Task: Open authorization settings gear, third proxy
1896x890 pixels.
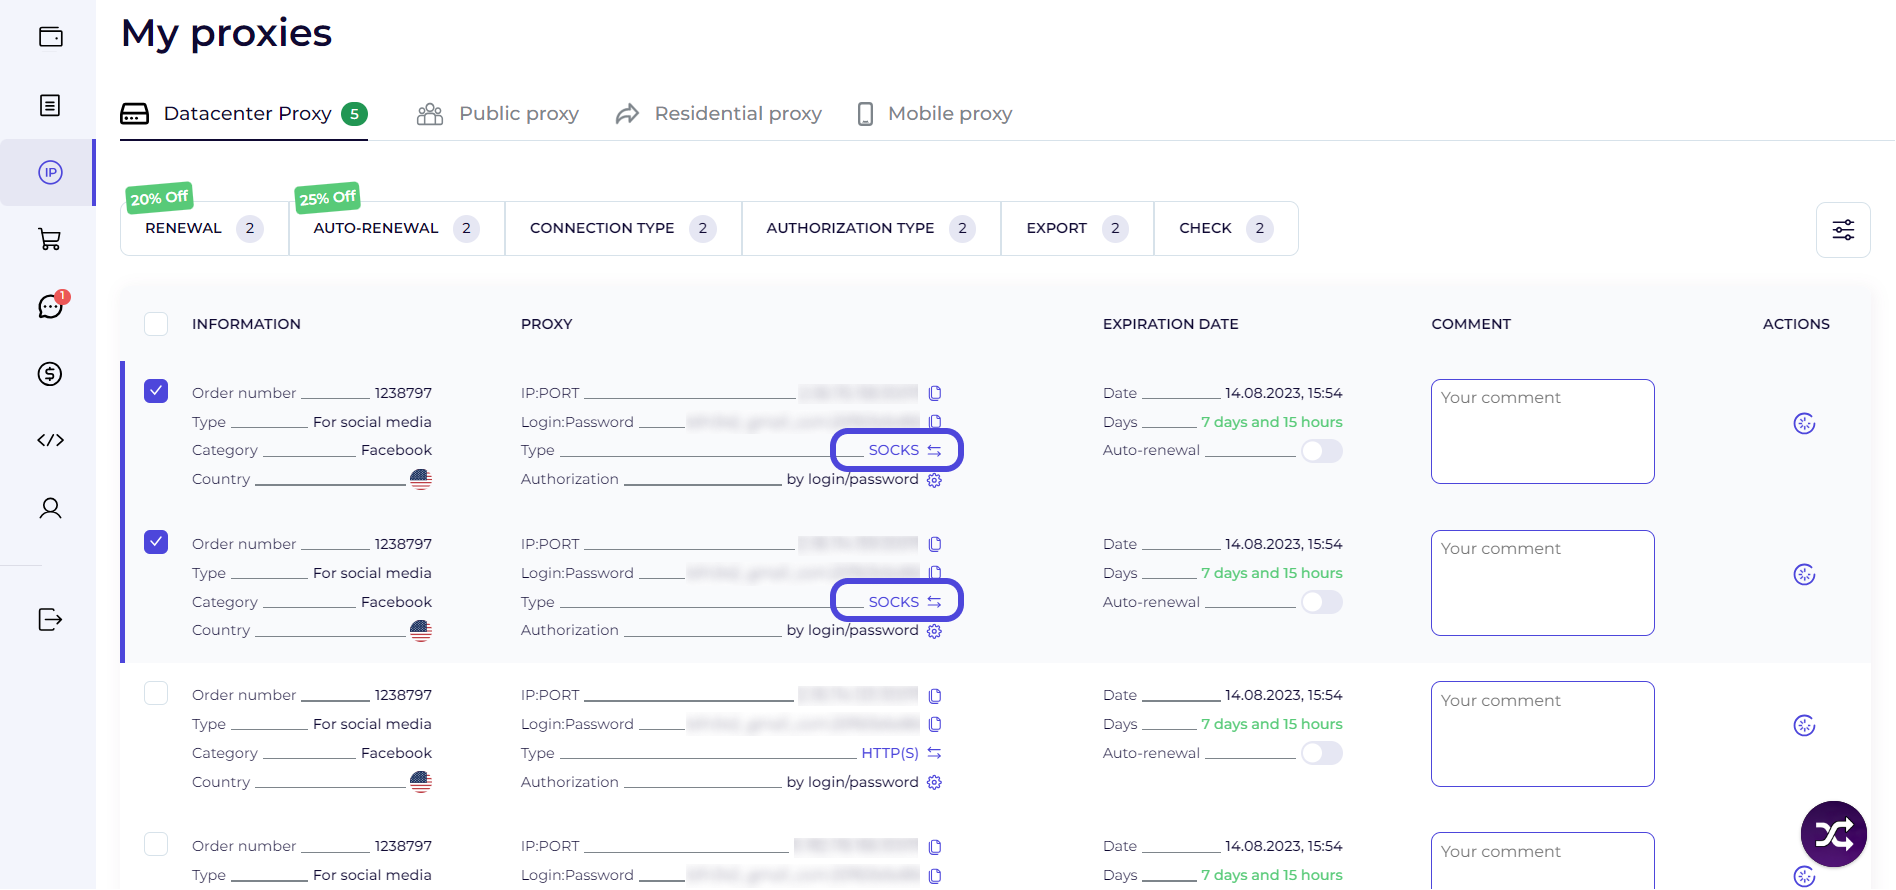Action: [x=934, y=782]
